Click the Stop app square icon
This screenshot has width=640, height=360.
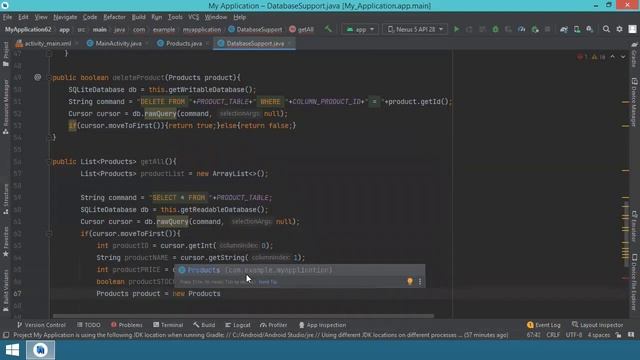(x=547, y=29)
